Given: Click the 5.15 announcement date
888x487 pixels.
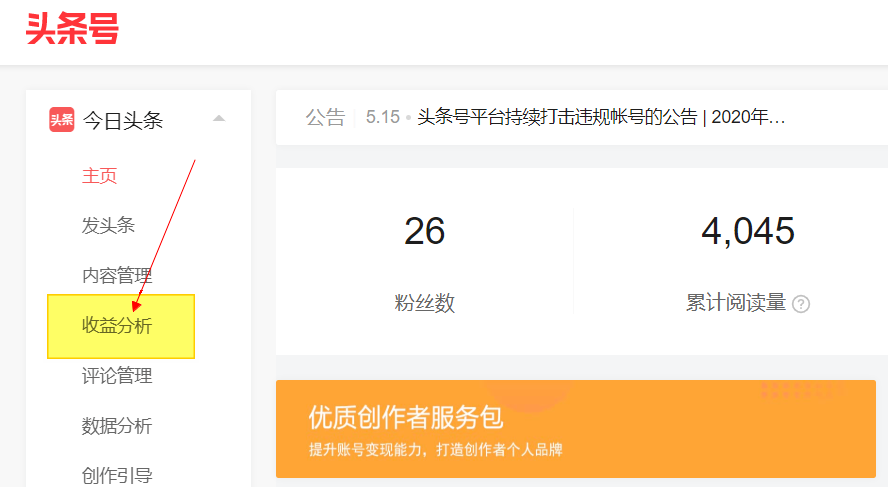Looking at the screenshot, I should tap(382, 117).
